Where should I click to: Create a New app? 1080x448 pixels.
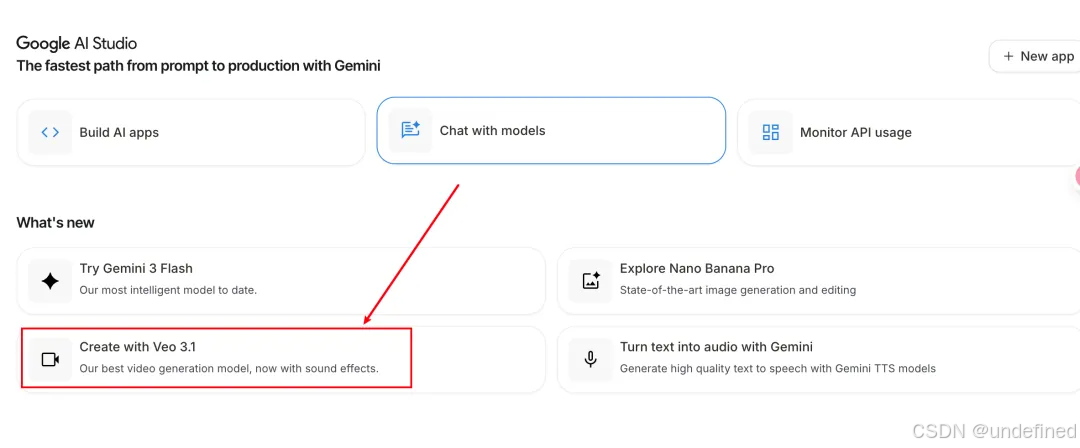(1035, 57)
